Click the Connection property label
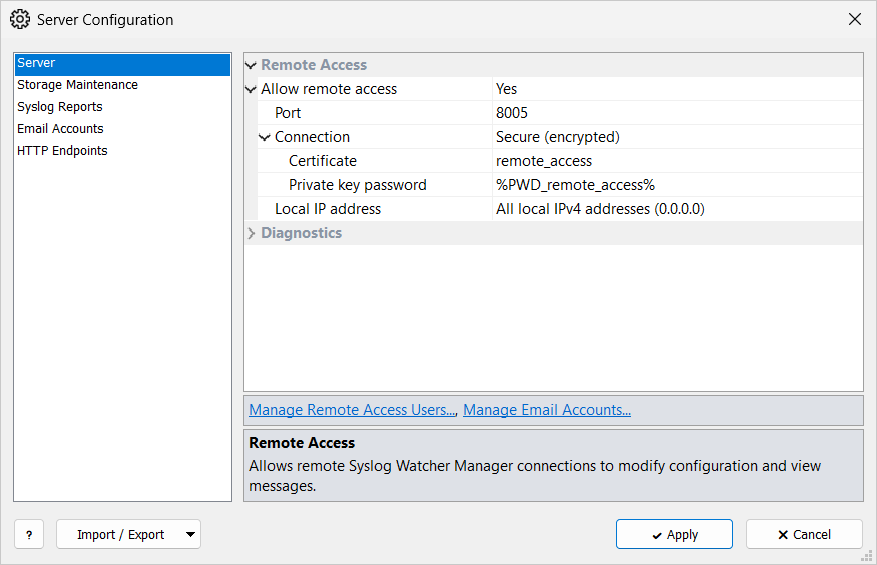 tap(312, 137)
